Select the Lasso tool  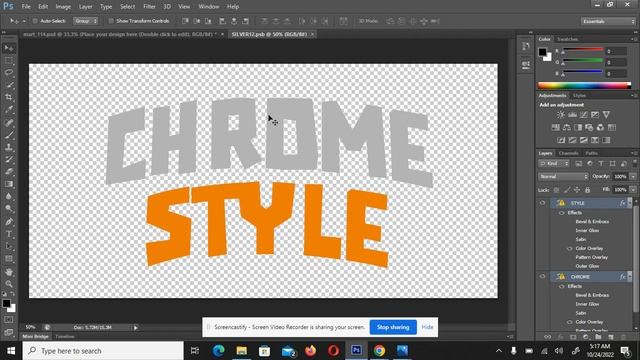[x=9, y=73]
